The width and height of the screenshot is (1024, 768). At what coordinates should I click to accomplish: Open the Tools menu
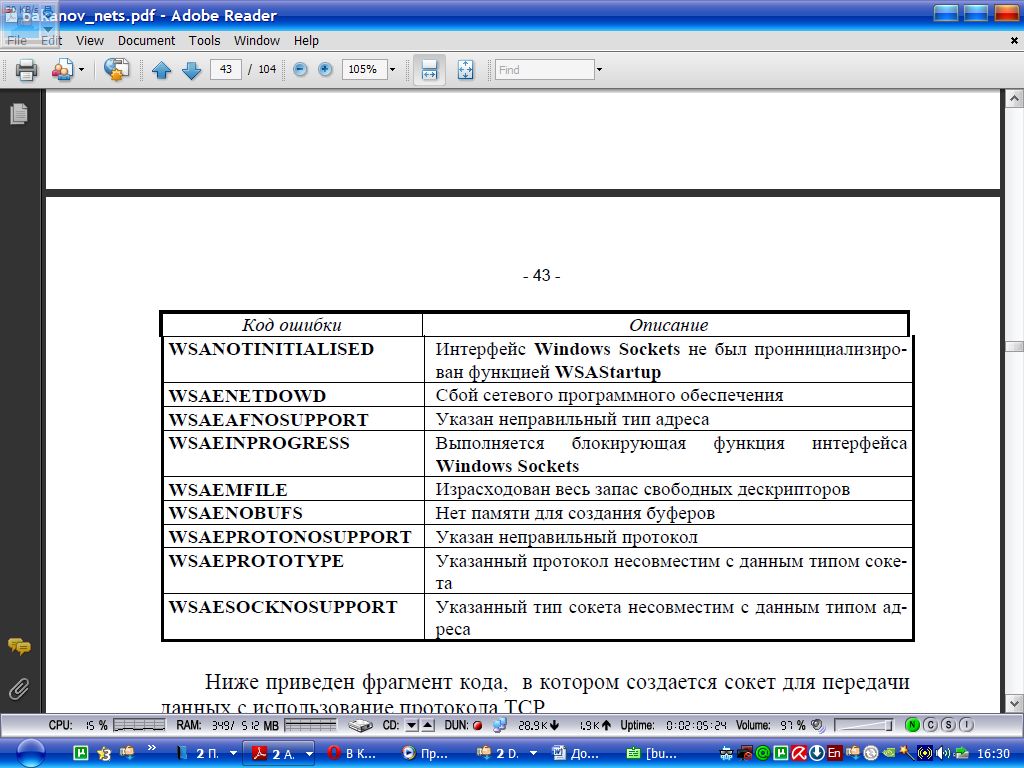pyautogui.click(x=204, y=40)
